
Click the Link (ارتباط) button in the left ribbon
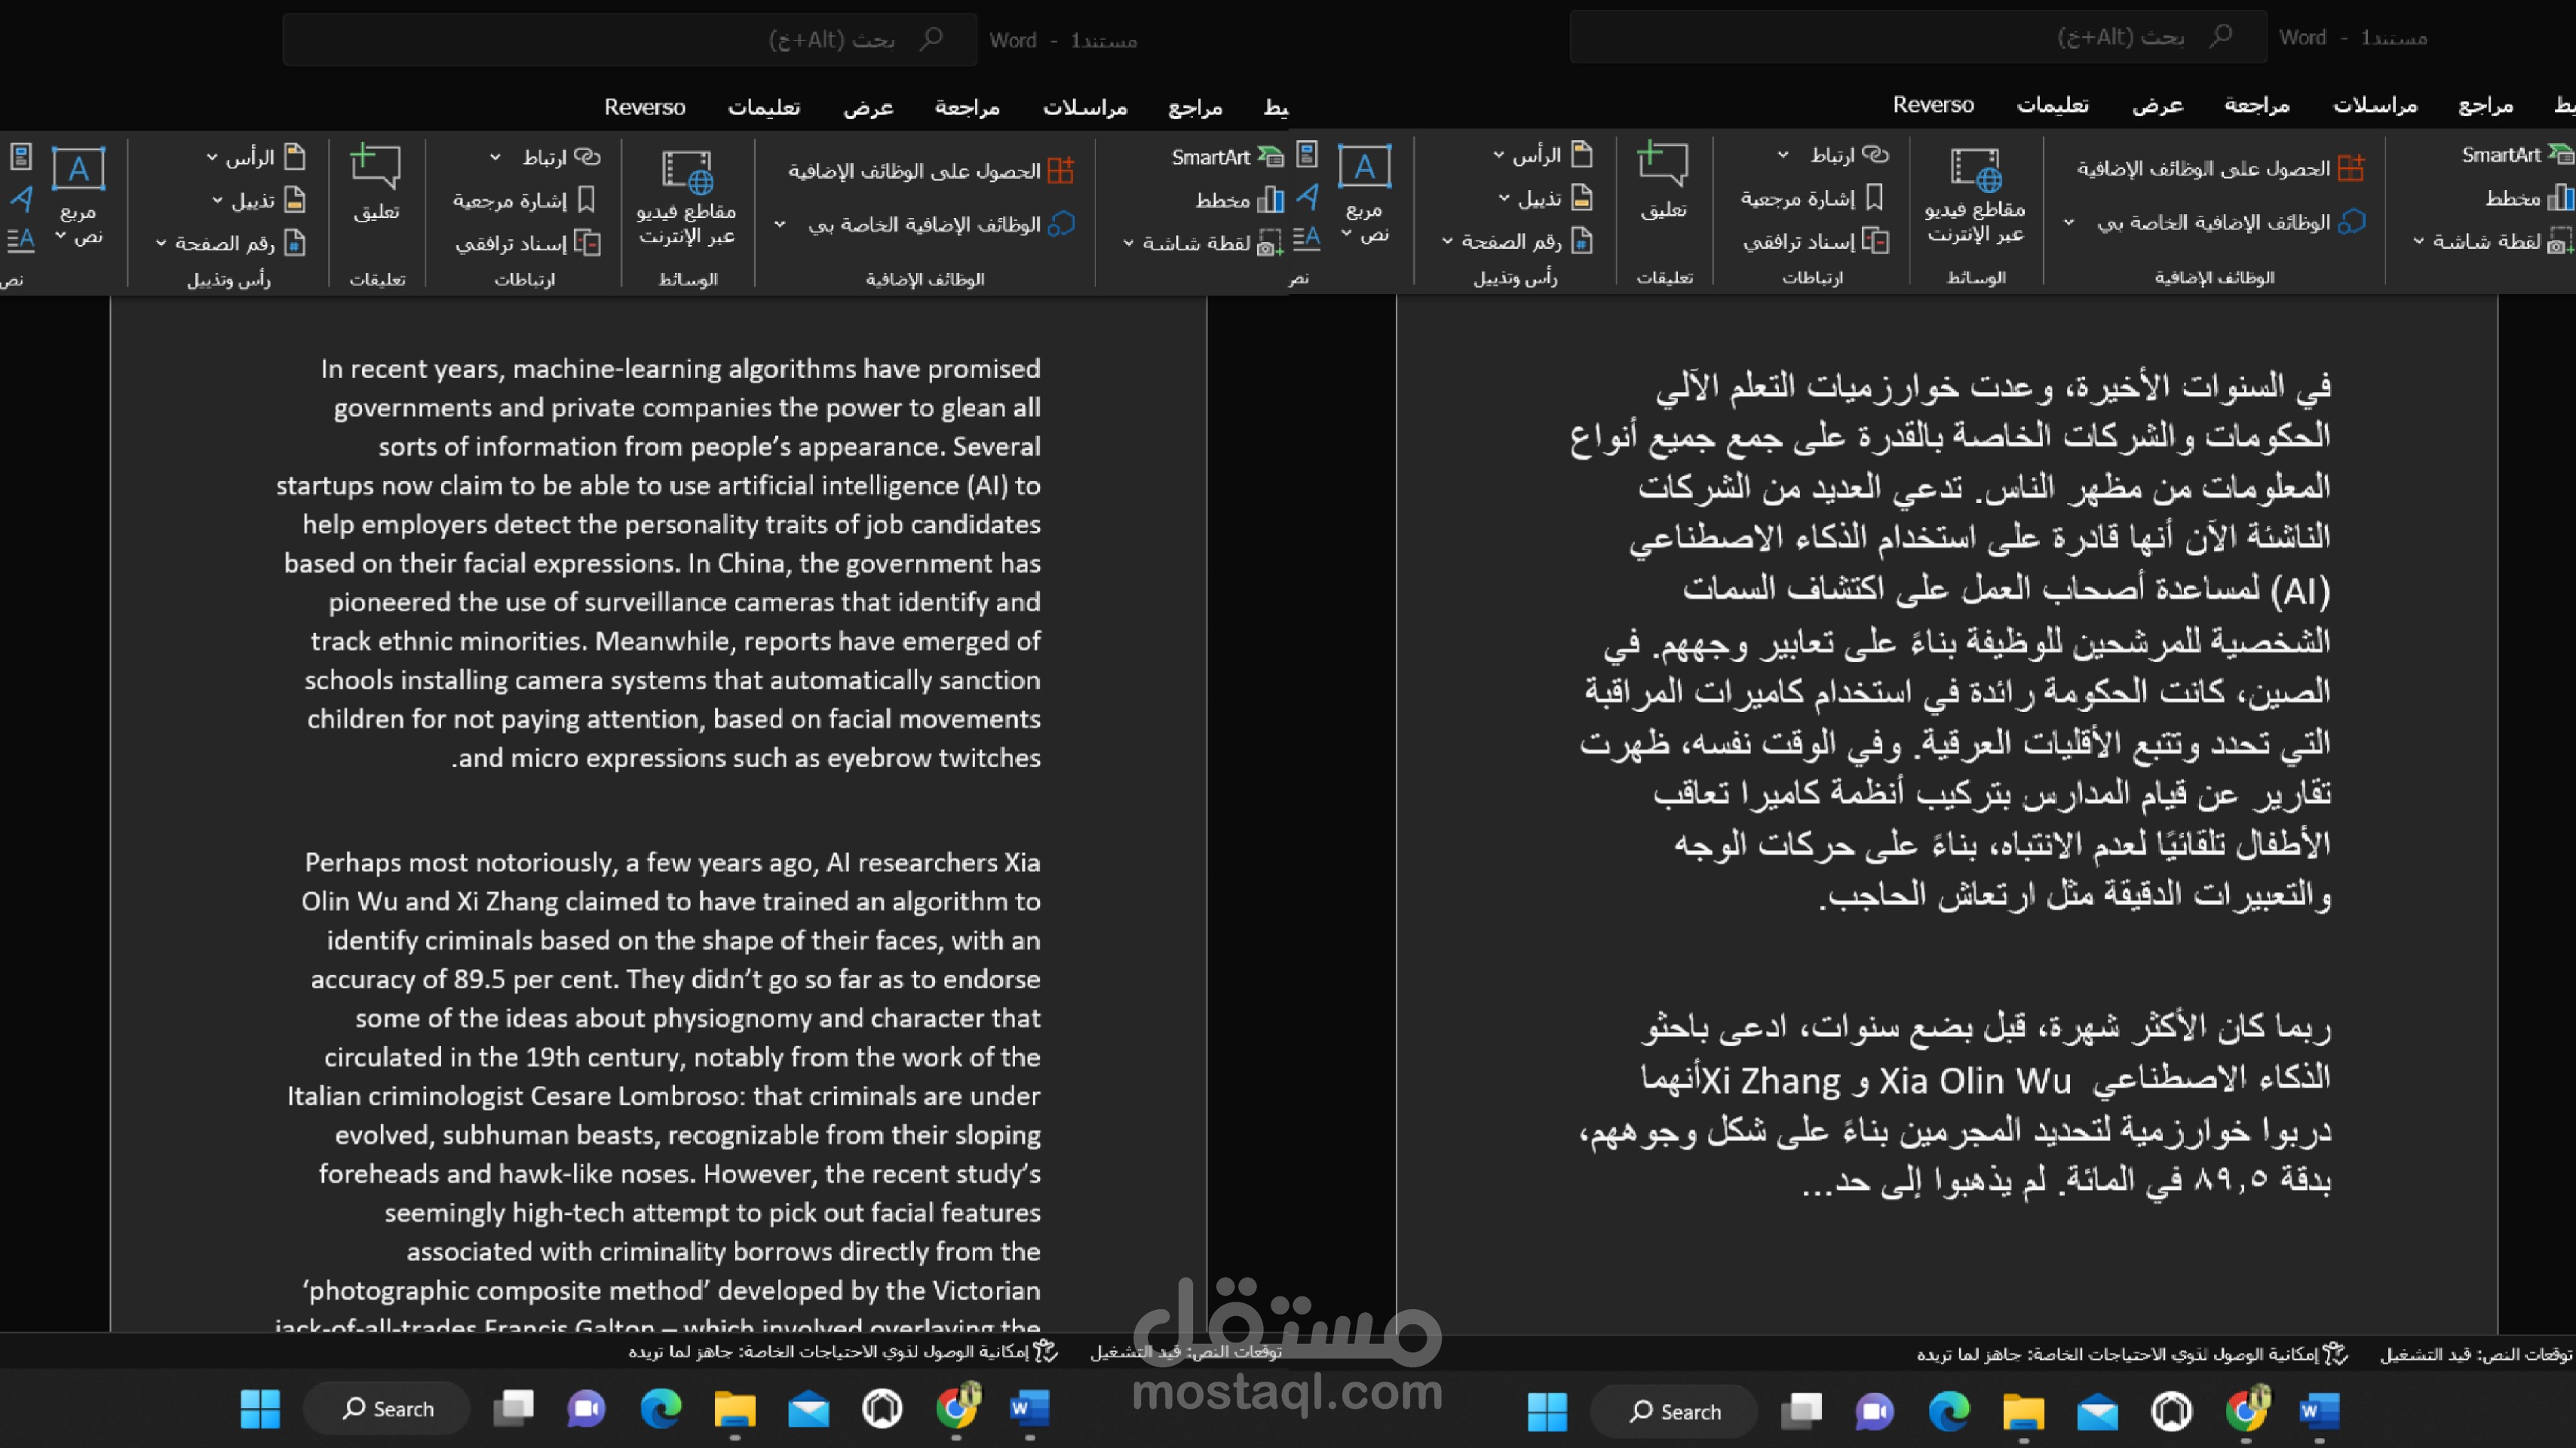tap(560, 157)
